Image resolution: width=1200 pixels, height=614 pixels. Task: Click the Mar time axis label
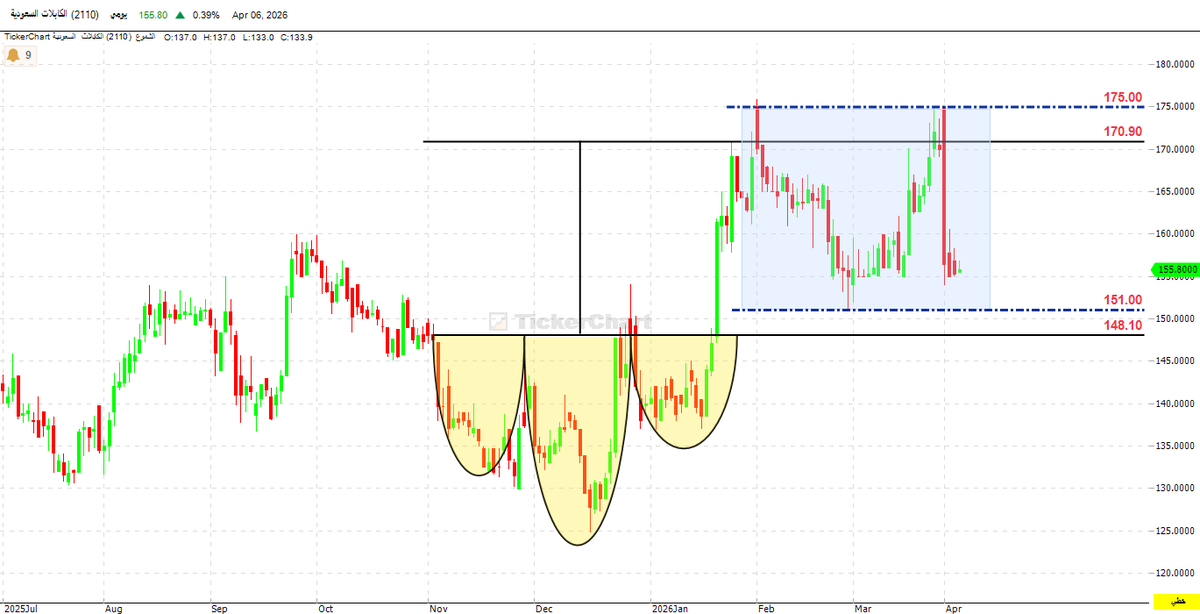pyautogui.click(x=864, y=607)
